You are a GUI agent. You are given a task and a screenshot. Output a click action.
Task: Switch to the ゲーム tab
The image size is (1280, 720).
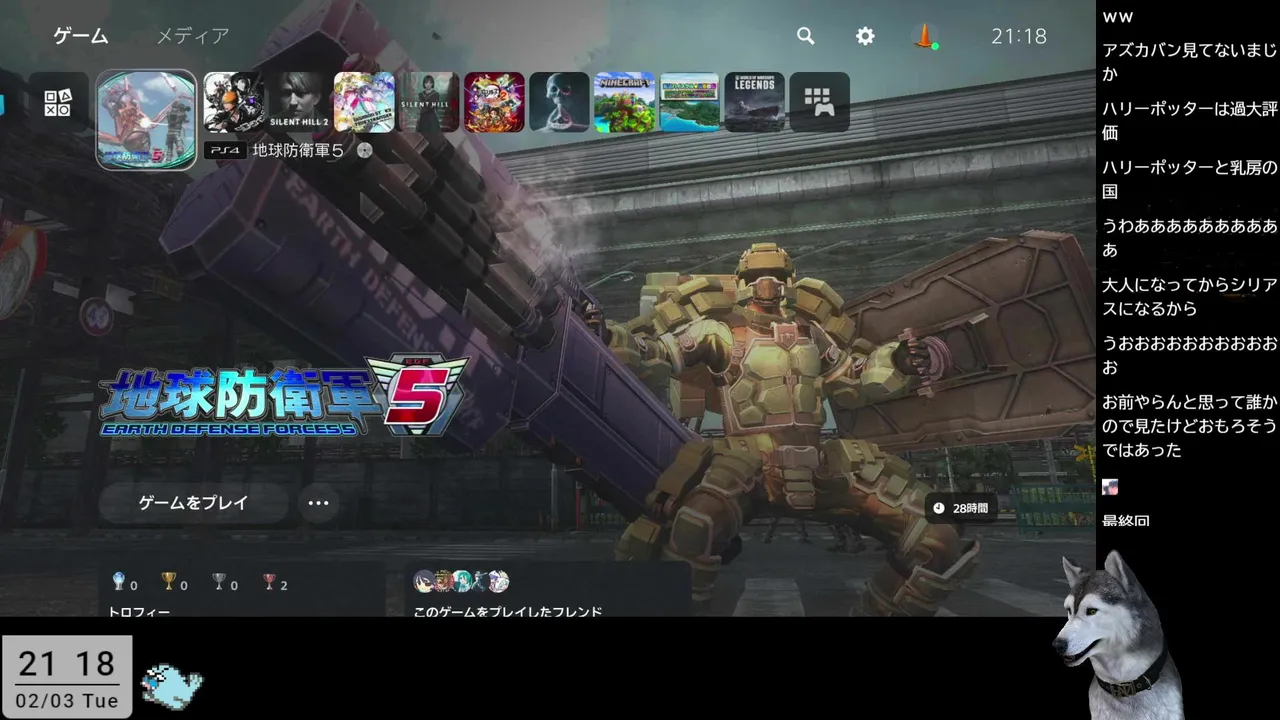pos(81,36)
